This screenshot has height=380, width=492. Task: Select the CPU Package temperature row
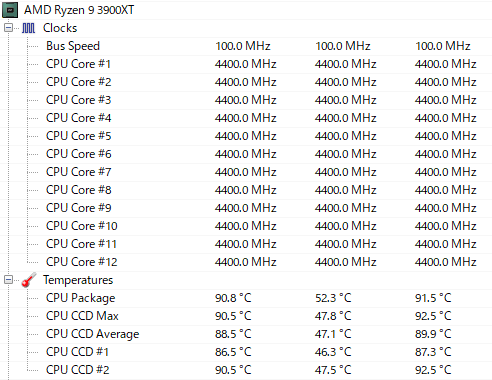tap(246, 298)
